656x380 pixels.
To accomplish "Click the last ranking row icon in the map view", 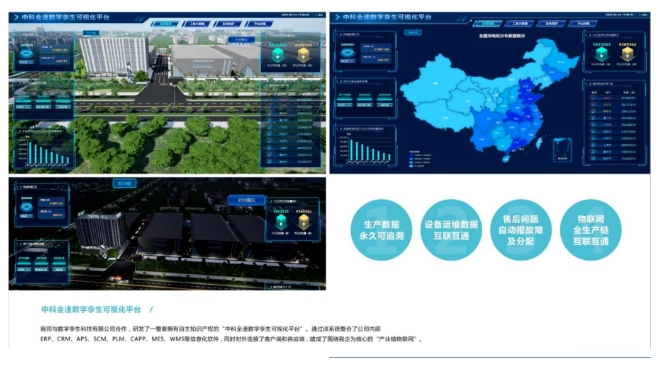I will coord(593,159).
